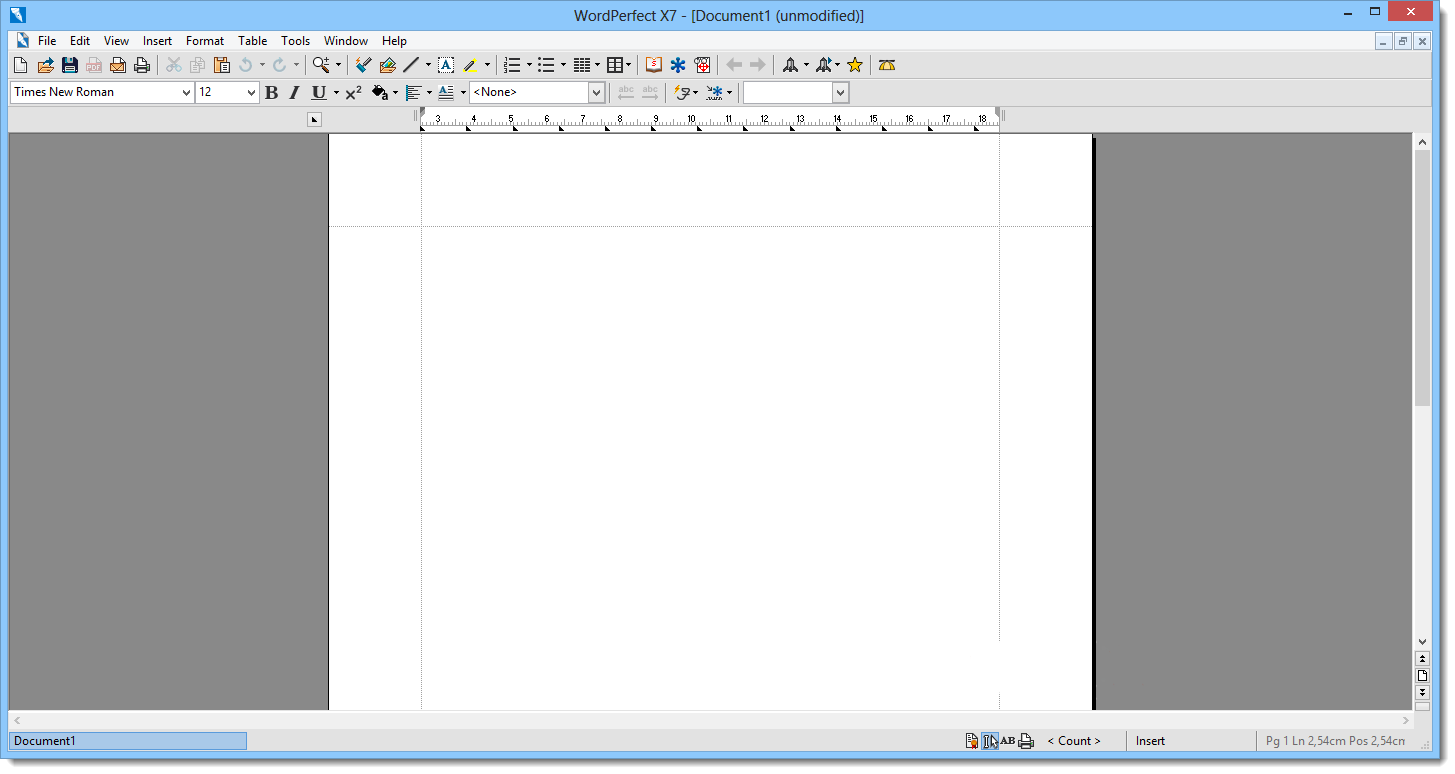The width and height of the screenshot is (1455, 774).
Task: Insert clipart picture icon
Action: (387, 65)
